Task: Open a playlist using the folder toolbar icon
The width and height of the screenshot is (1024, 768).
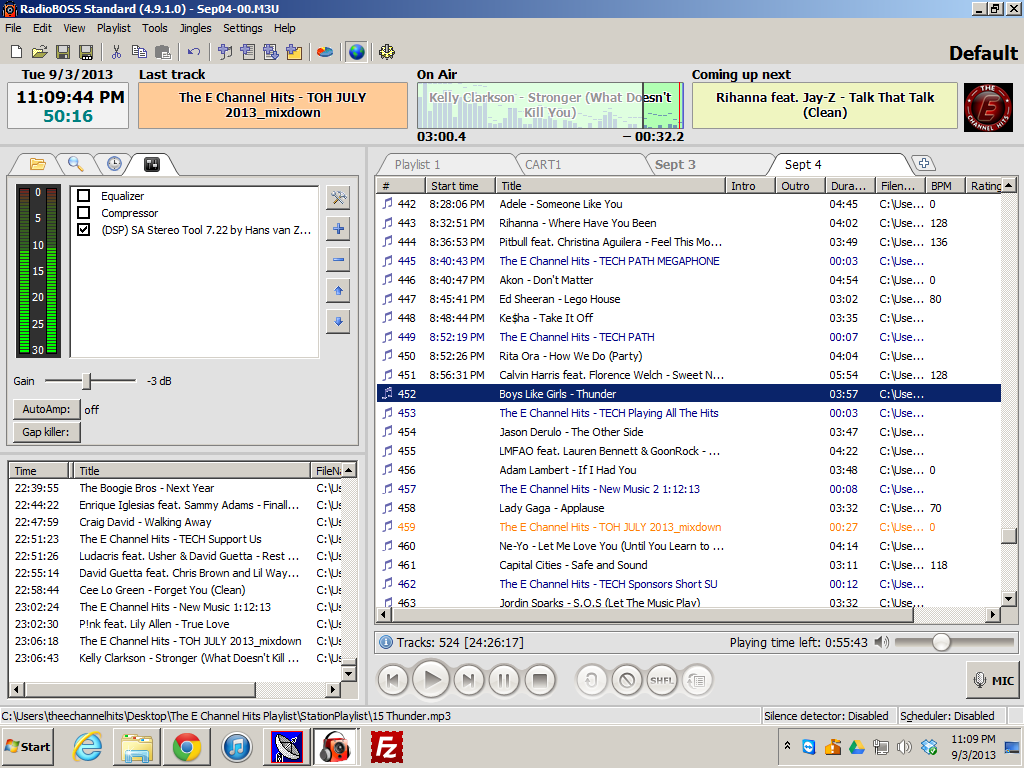Action: tap(39, 52)
